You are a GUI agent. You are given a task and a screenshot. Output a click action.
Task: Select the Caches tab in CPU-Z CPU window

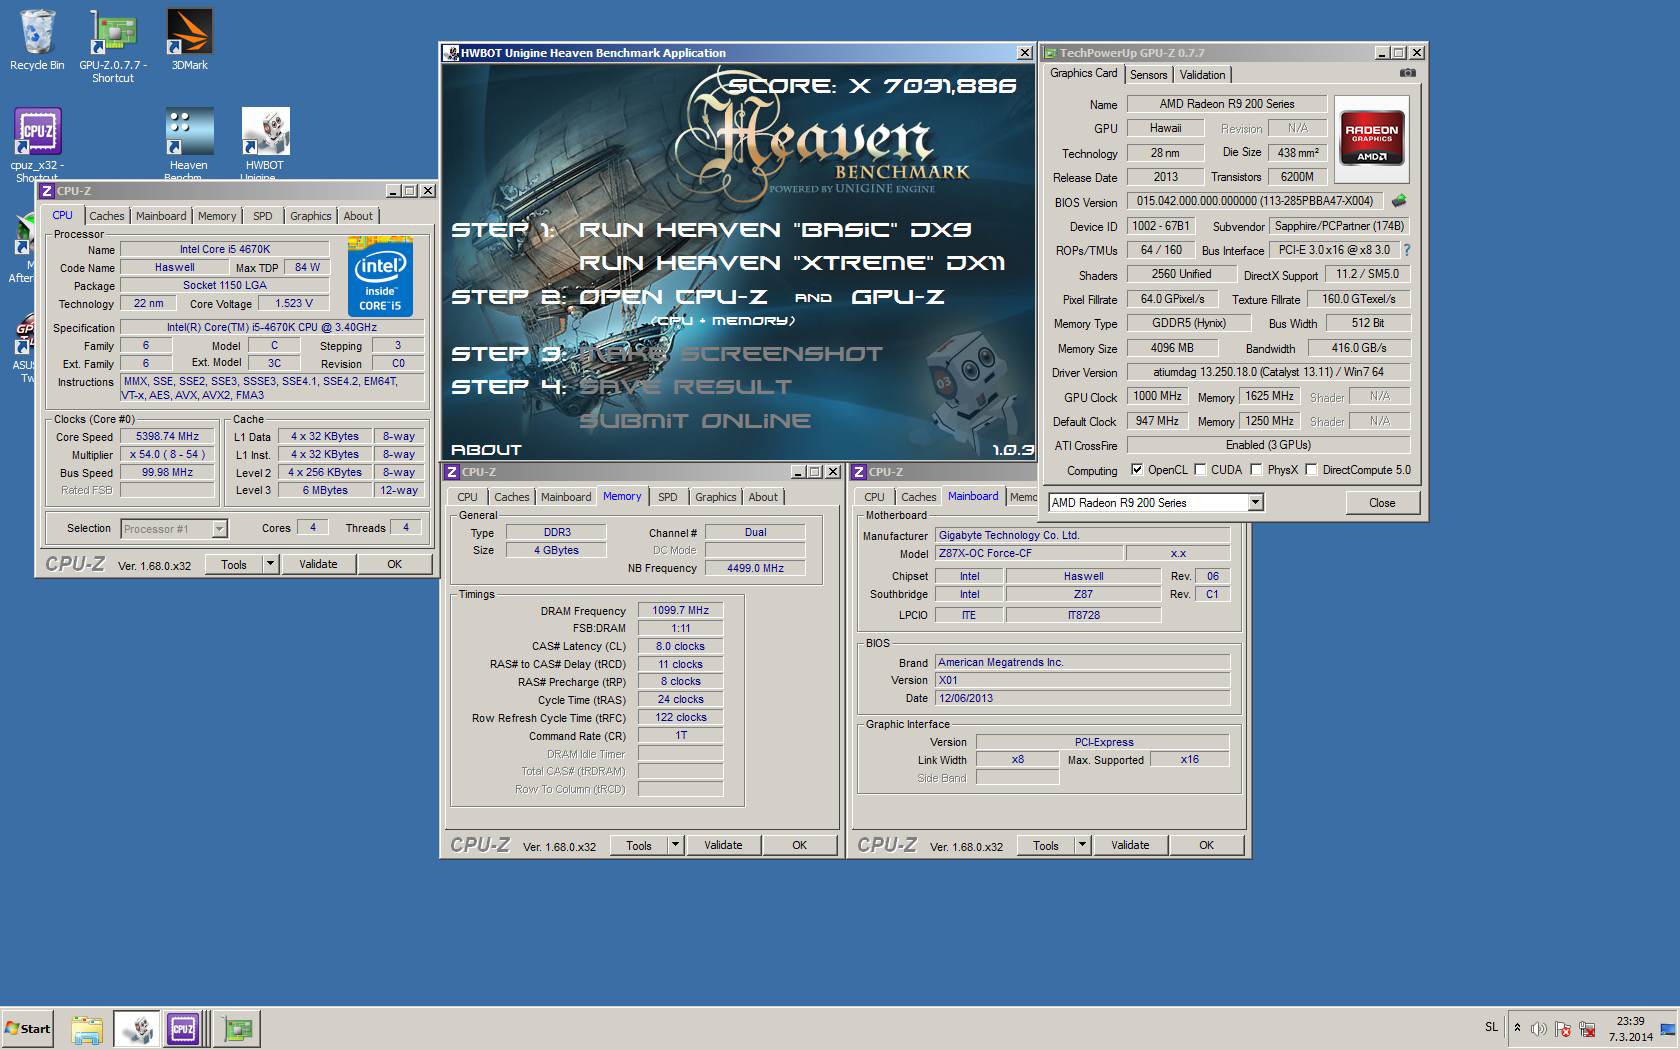[107, 216]
